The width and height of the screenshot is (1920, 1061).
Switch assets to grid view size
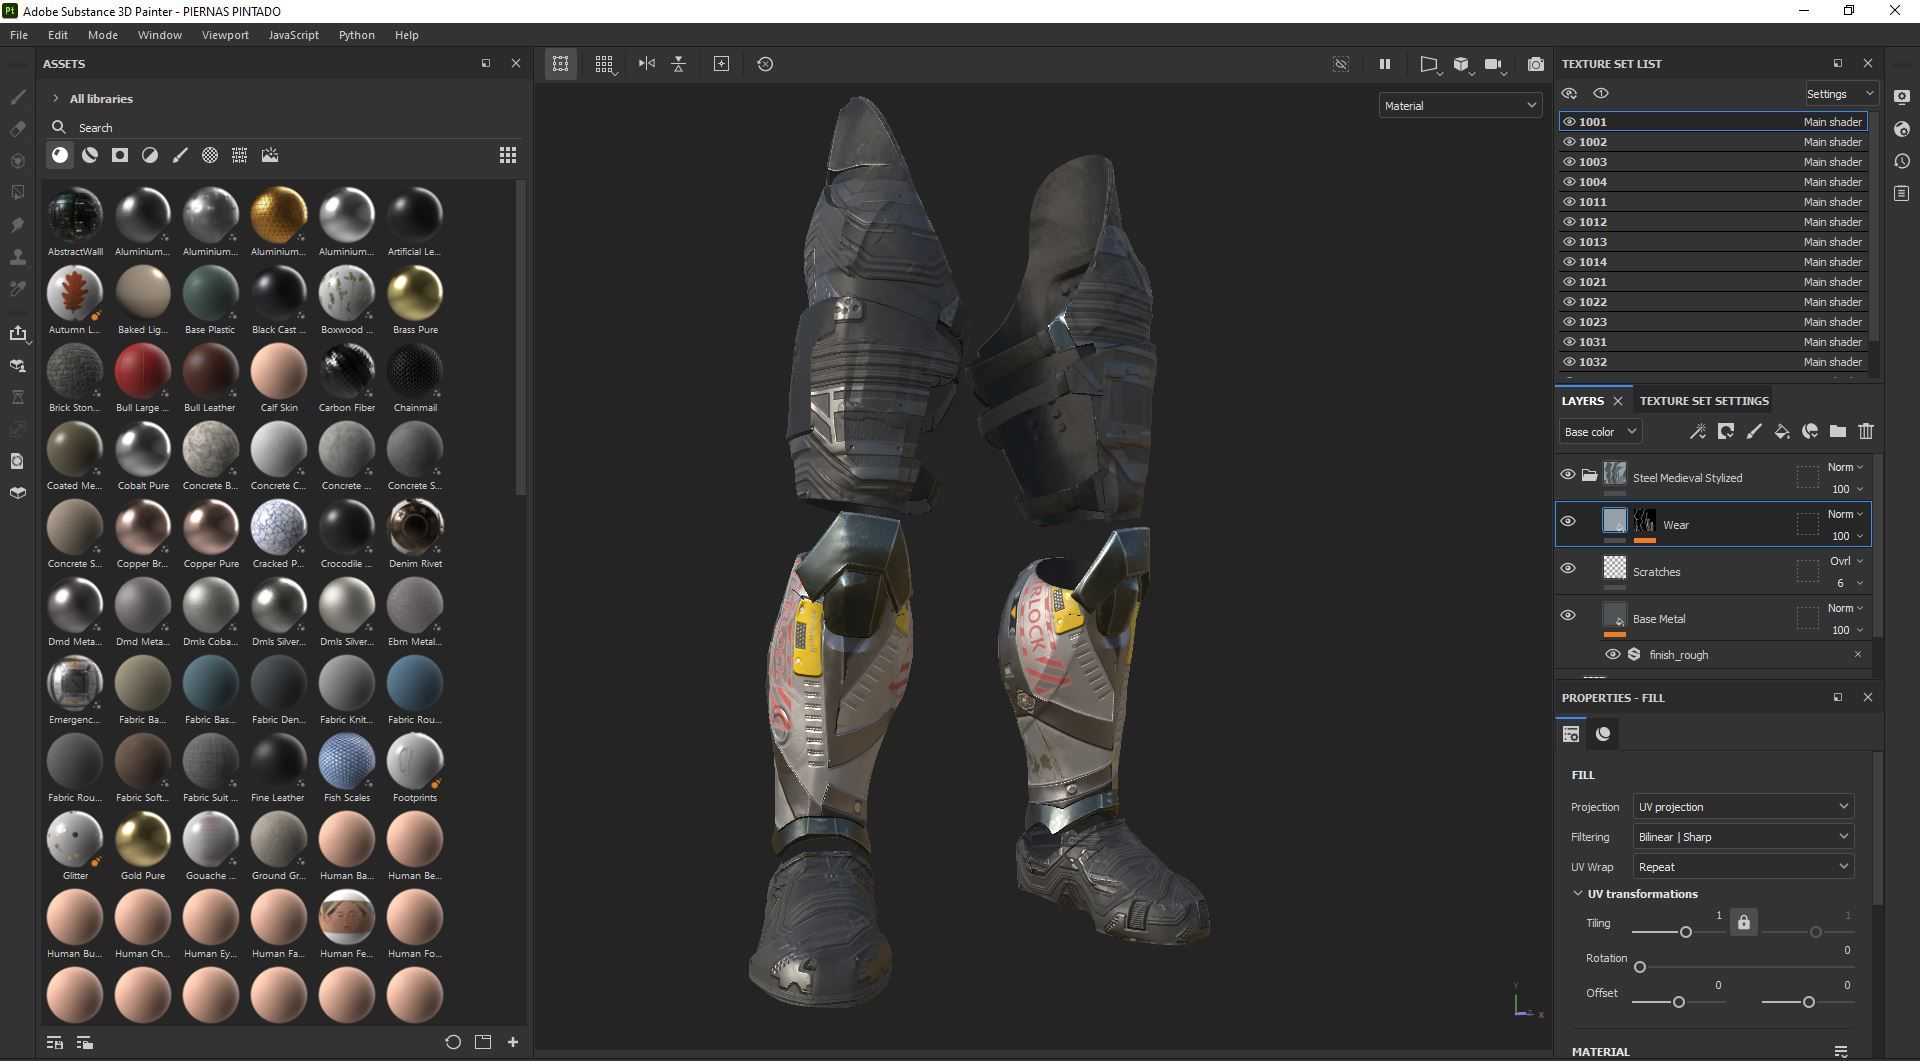coord(508,155)
